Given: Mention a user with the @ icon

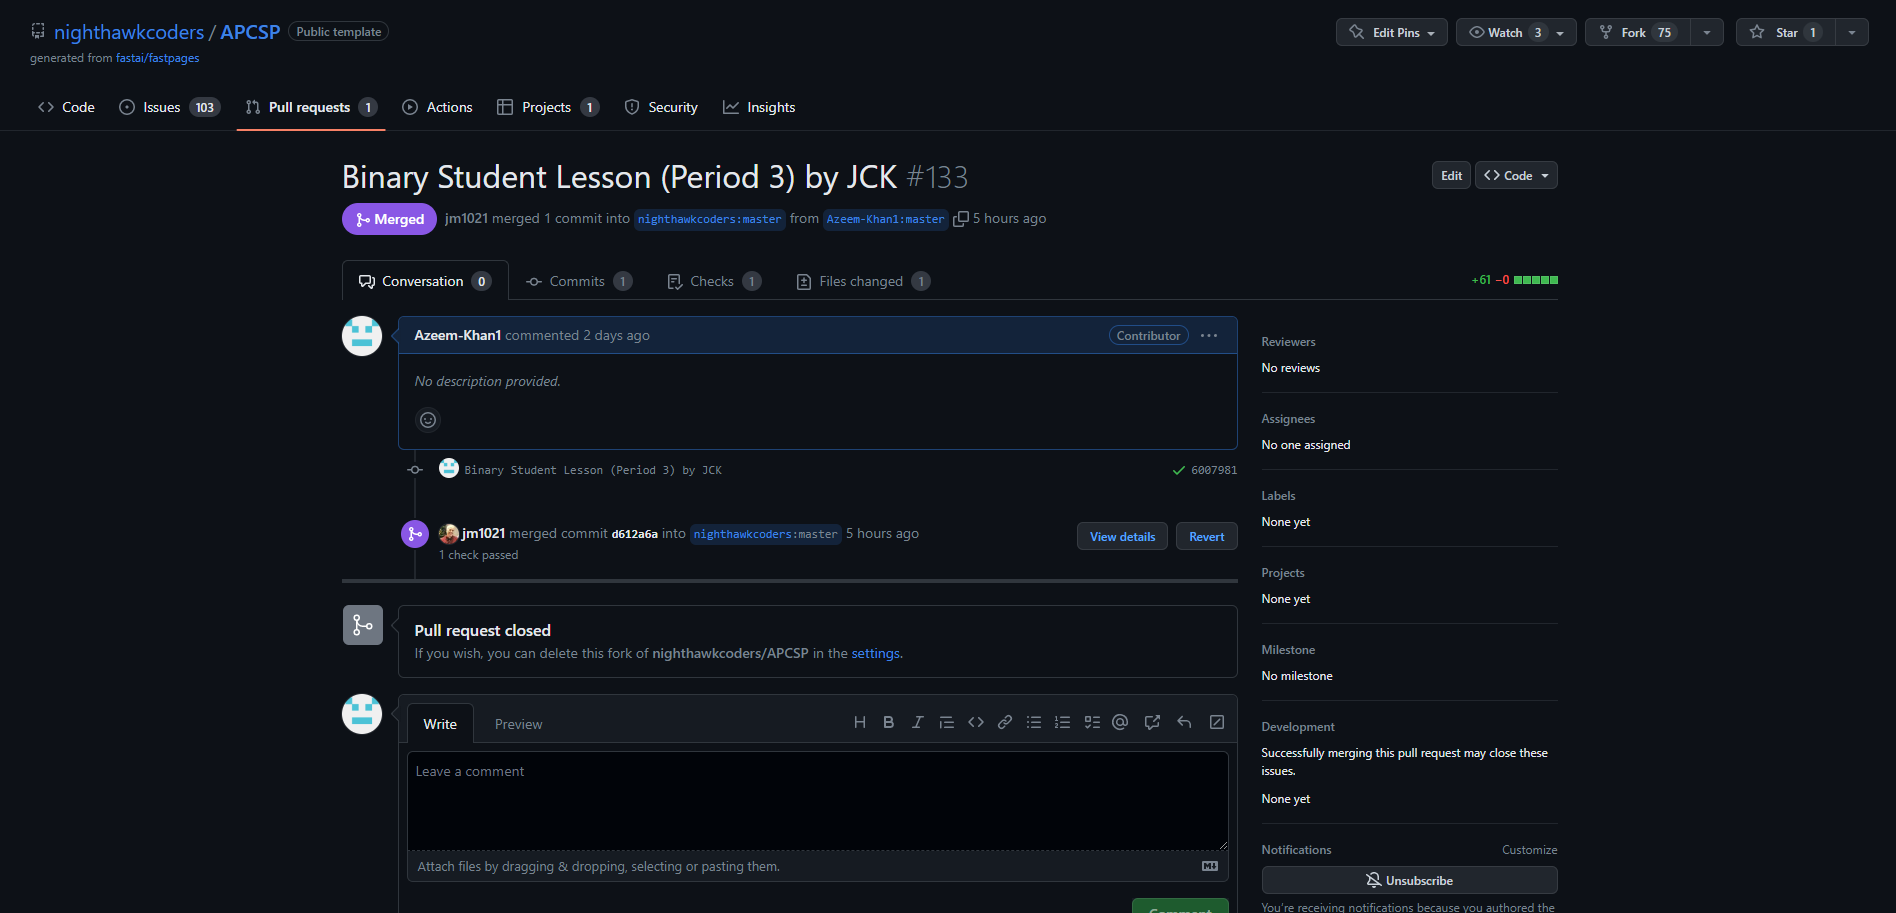Looking at the screenshot, I should coord(1120,722).
